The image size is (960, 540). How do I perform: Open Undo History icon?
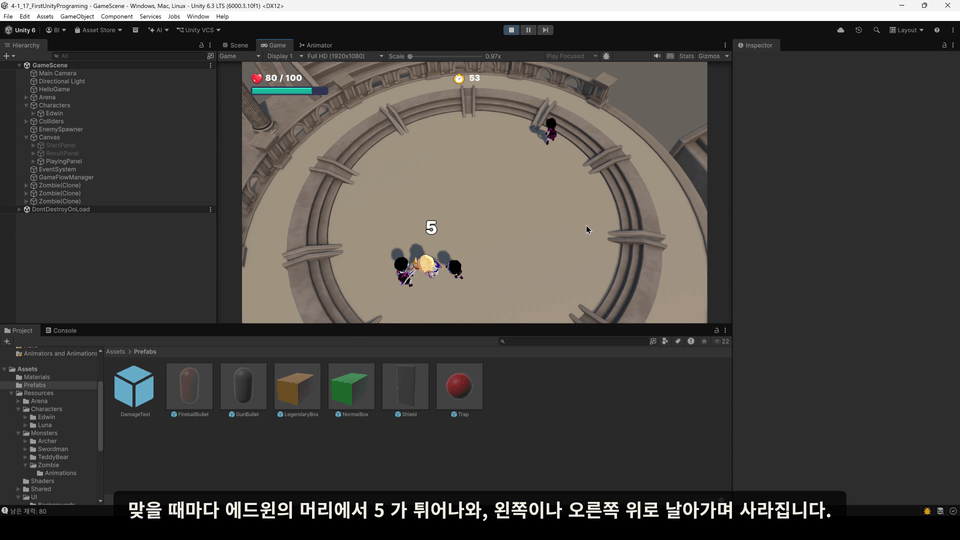point(858,30)
